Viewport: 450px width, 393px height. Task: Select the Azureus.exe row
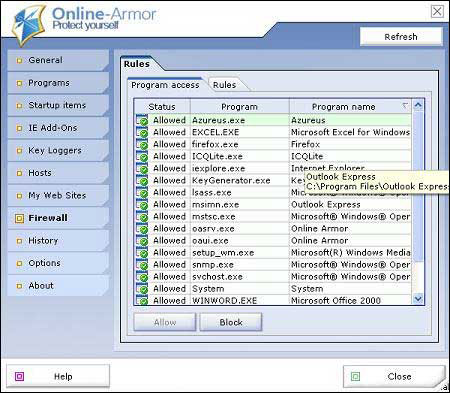[273, 120]
